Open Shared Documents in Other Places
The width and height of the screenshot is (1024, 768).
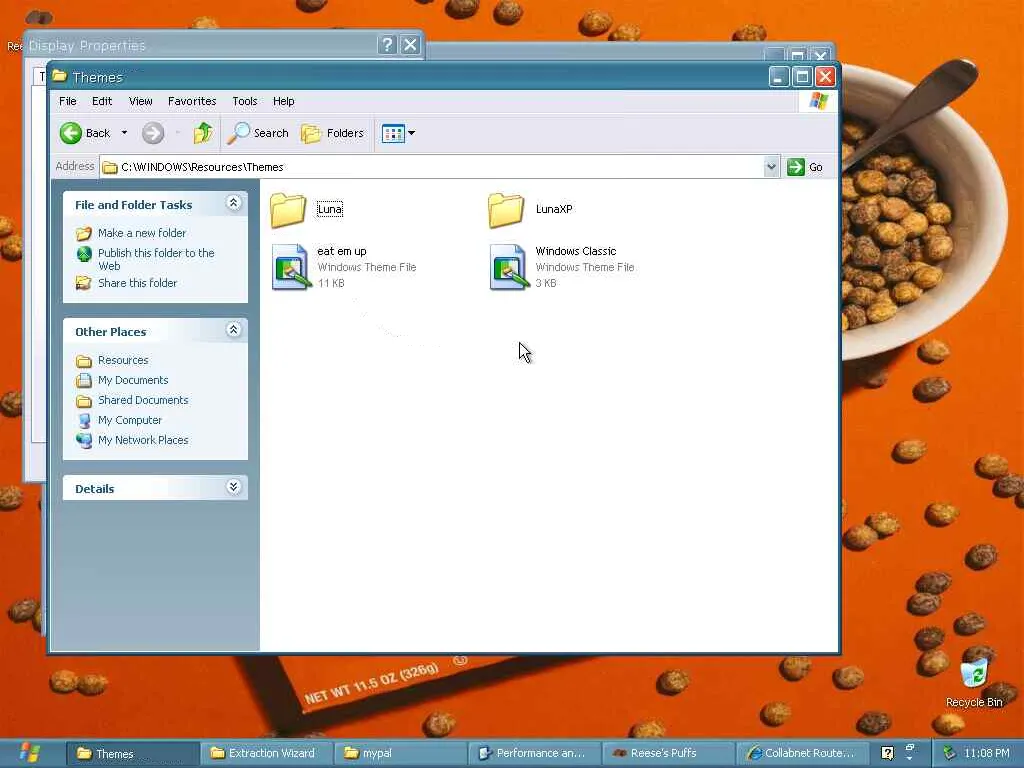click(x=143, y=400)
